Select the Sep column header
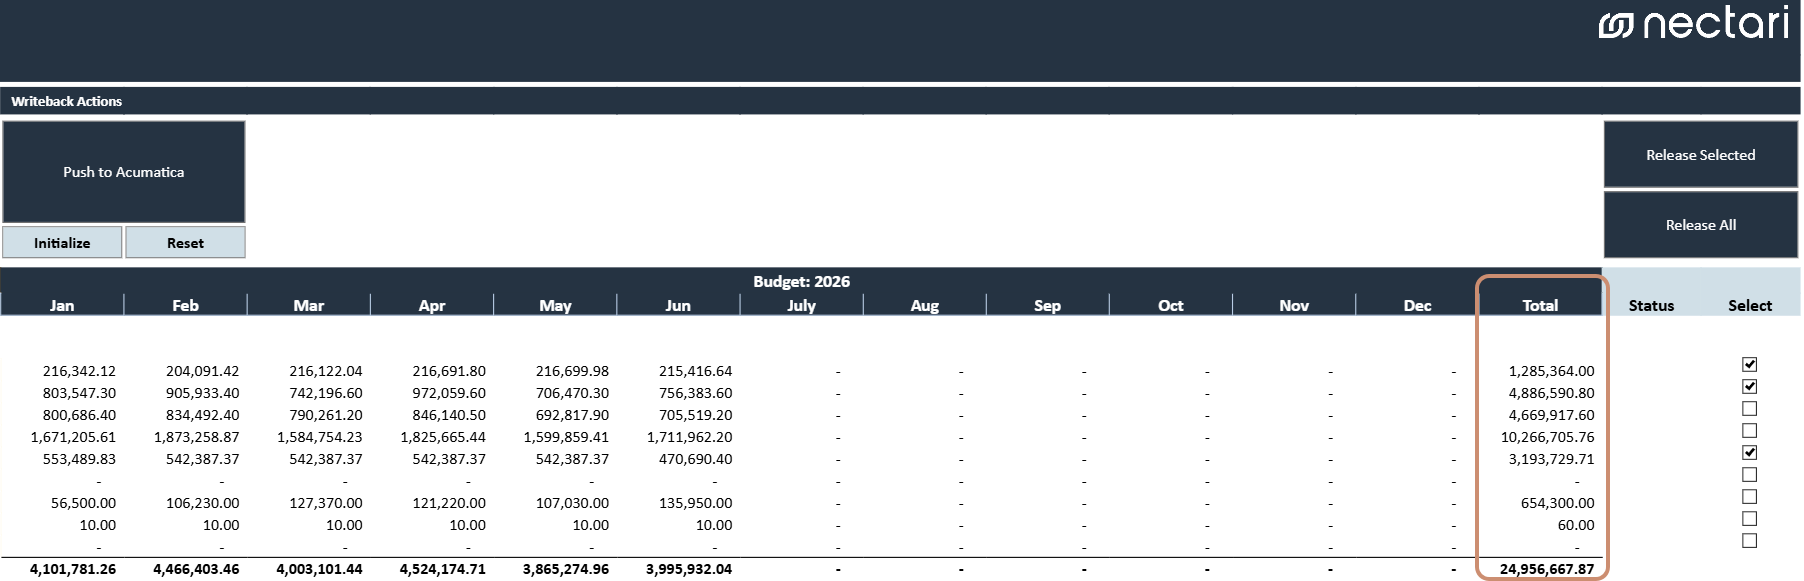Screen dimensions: 1804x581 click(1047, 306)
